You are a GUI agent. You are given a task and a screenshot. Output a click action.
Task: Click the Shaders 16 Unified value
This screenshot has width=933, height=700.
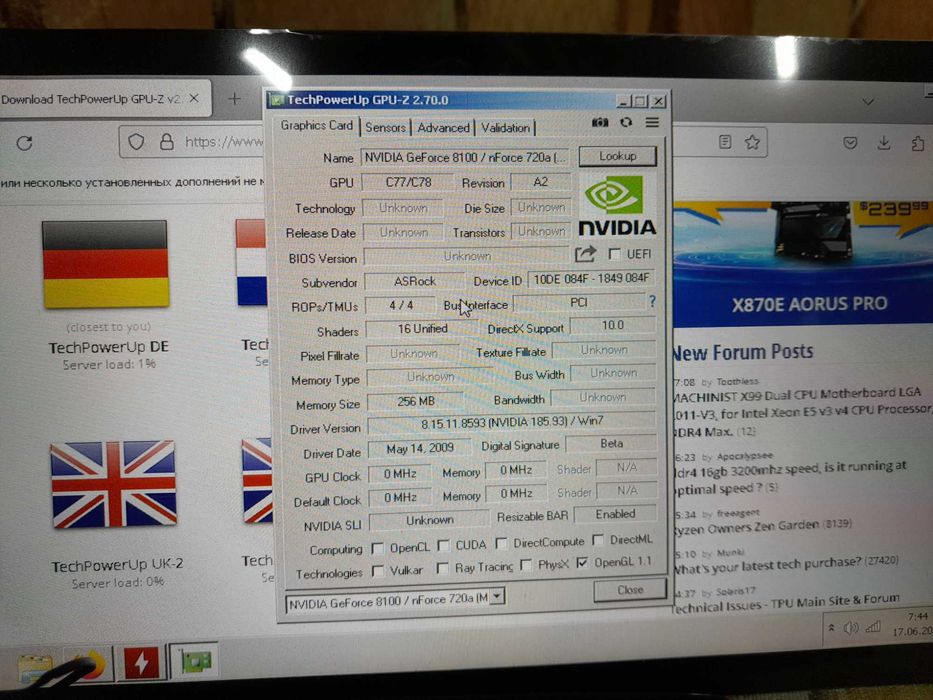(422, 329)
